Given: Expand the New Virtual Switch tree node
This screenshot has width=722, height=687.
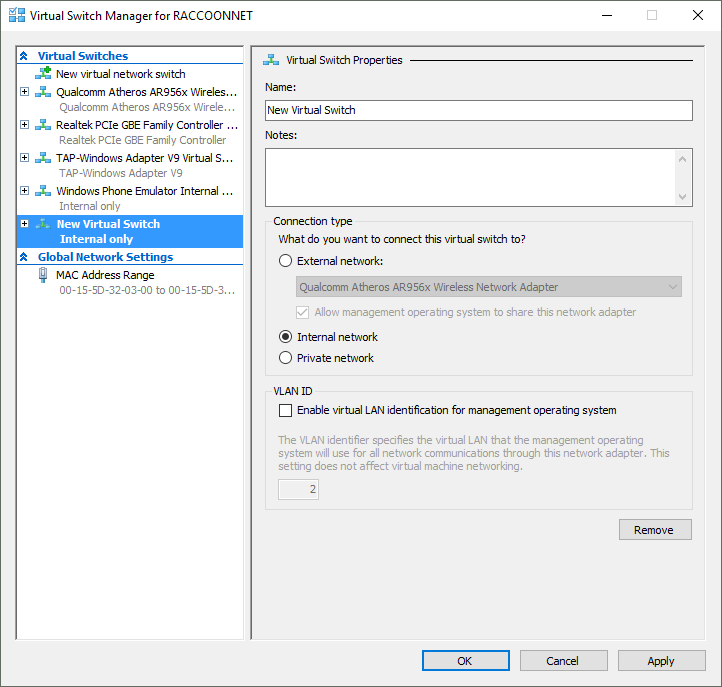Looking at the screenshot, I should (x=25, y=224).
